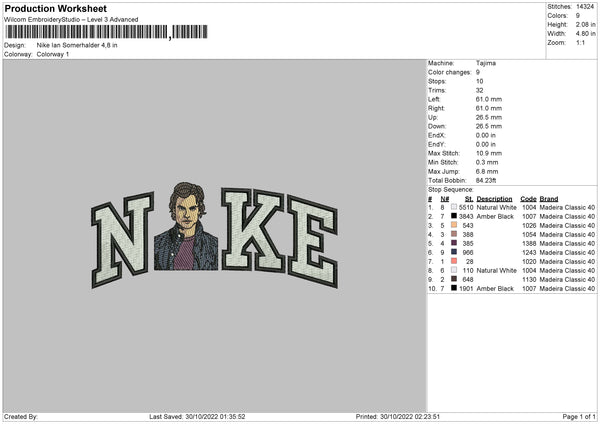Click the Natural White swatch beside 5510 stitches
Screen dimensions: 600x424
point(454,207)
